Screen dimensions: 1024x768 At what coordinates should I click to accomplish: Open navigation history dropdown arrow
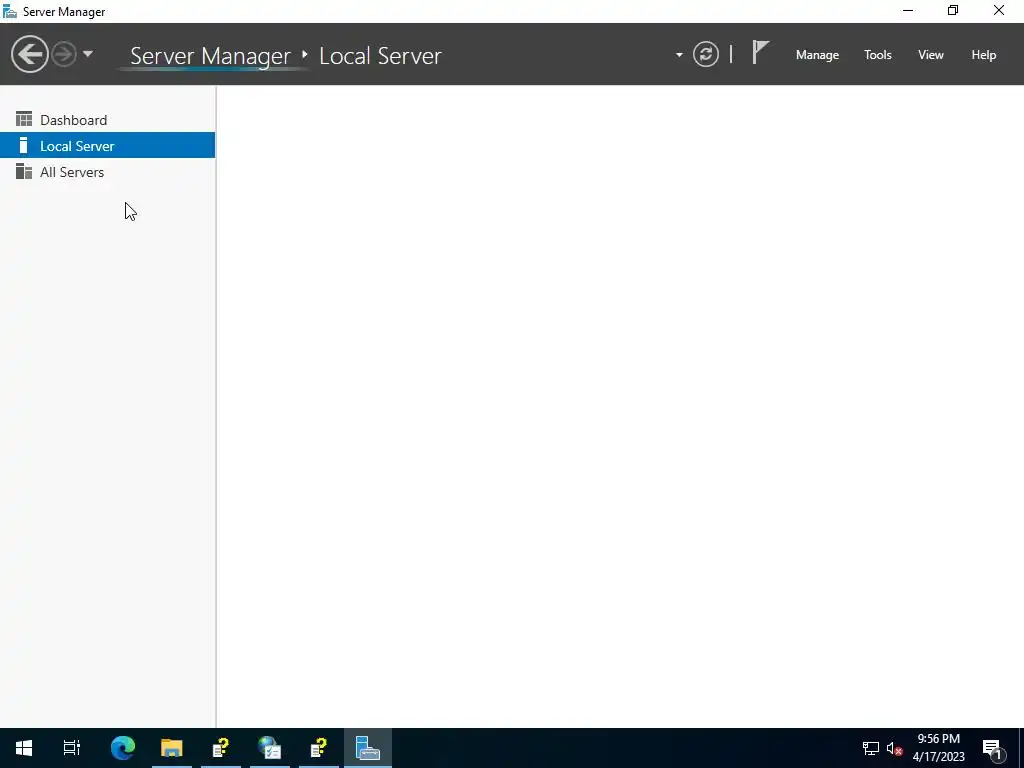click(88, 54)
